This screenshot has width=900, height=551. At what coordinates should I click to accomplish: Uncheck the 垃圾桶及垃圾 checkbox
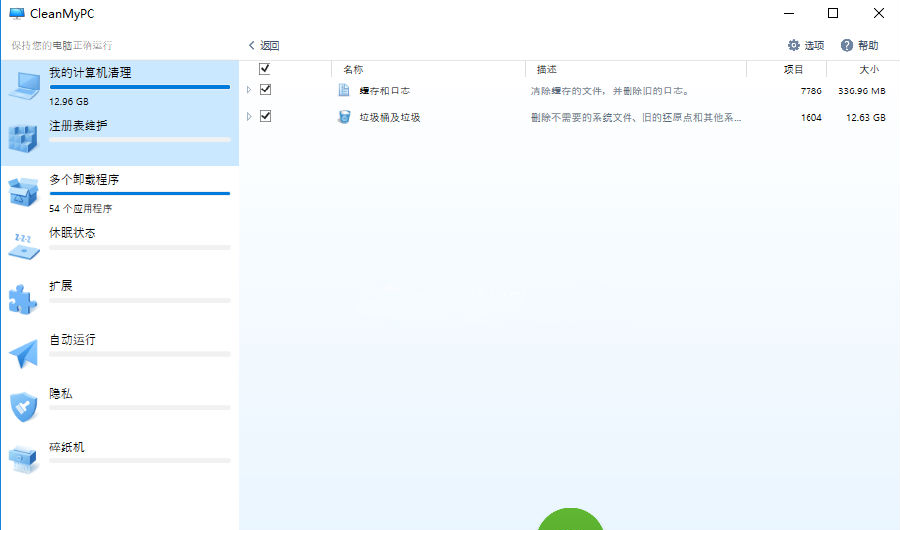pos(265,117)
